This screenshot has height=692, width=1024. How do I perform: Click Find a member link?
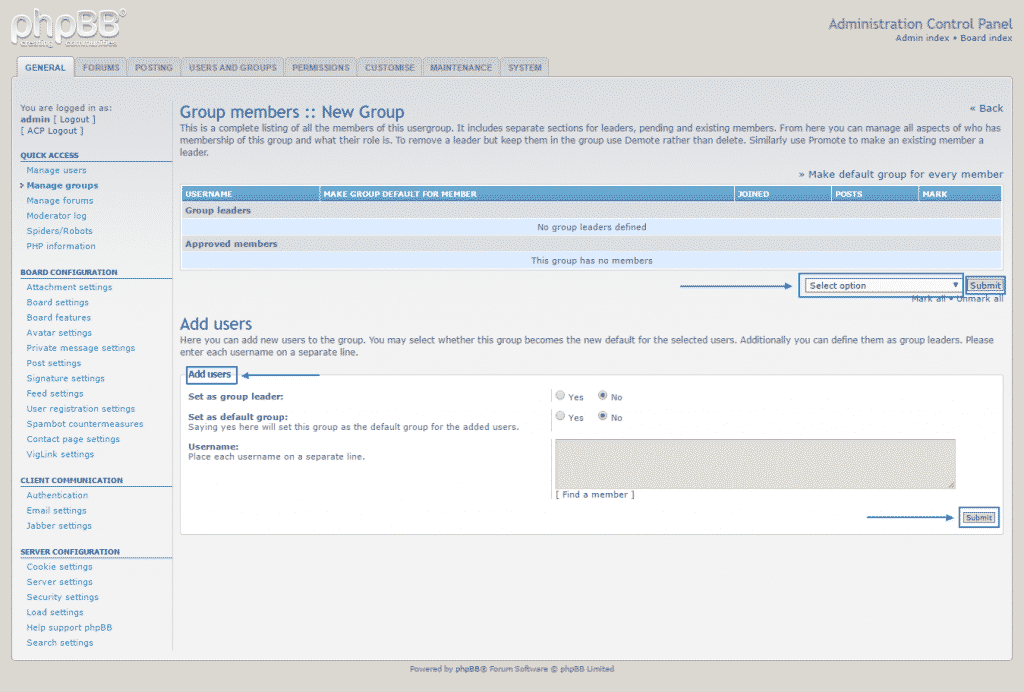tap(595, 494)
